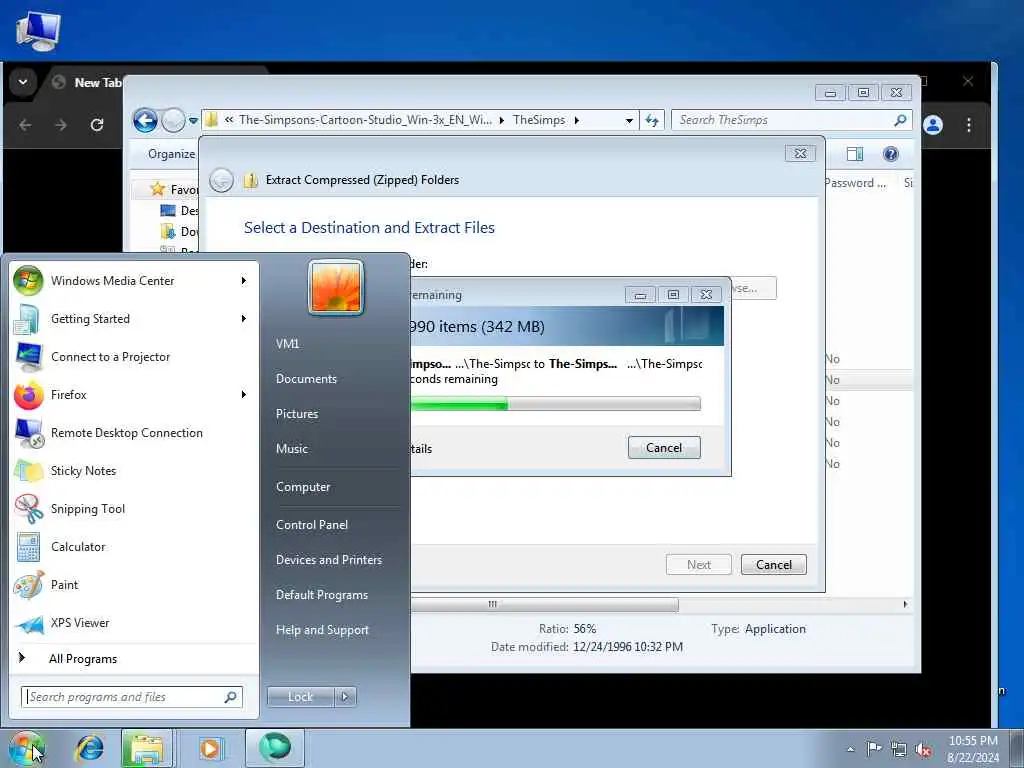Click the Explorer forward arrow button

(173, 120)
